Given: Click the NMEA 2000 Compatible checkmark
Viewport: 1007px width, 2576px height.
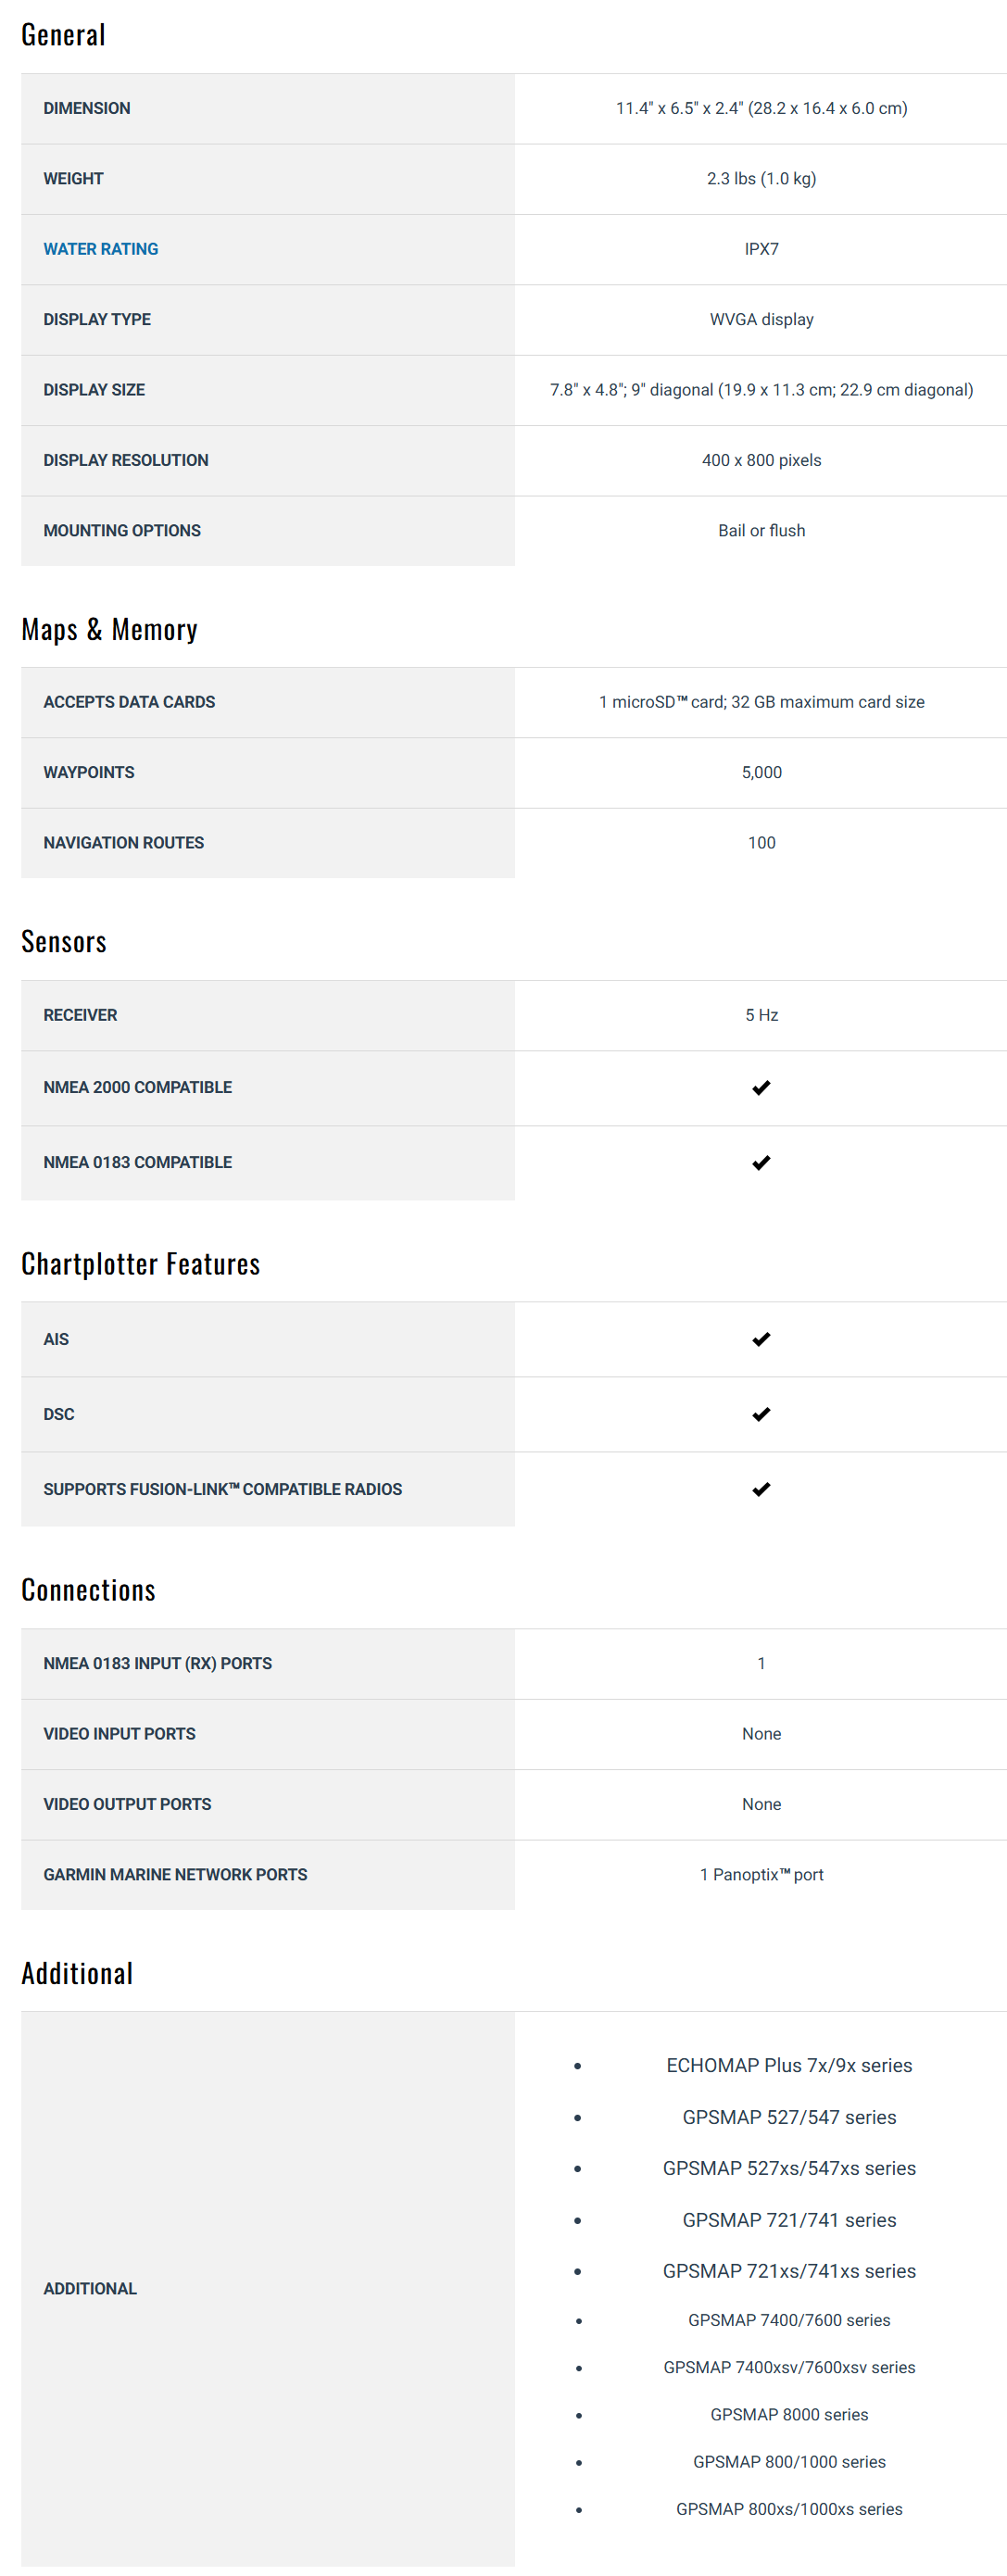Looking at the screenshot, I should (761, 1087).
